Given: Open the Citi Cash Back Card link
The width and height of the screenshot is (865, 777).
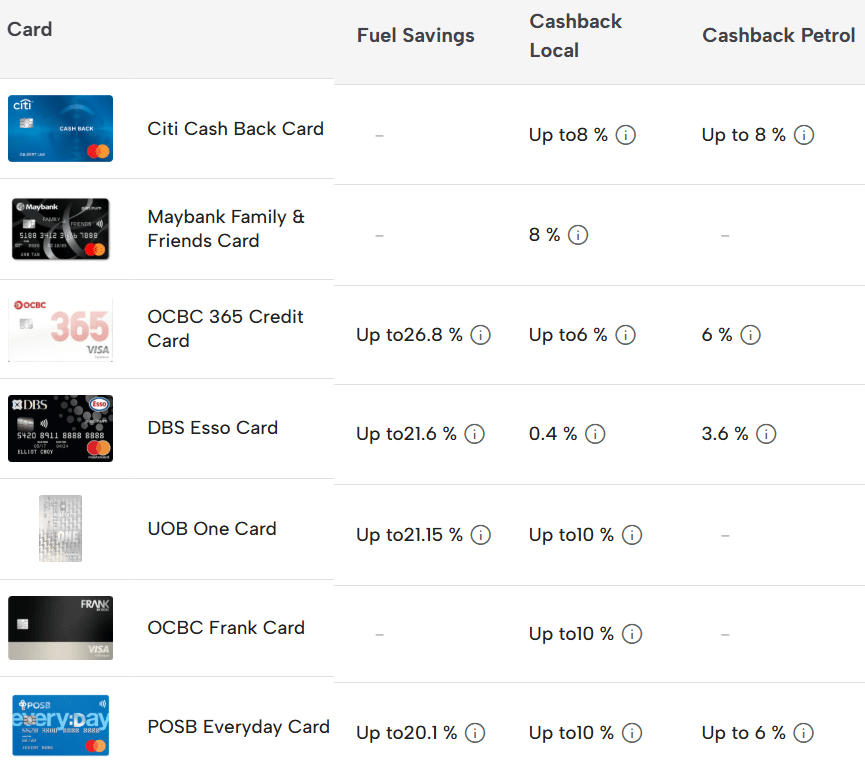Looking at the screenshot, I should coord(235,129).
